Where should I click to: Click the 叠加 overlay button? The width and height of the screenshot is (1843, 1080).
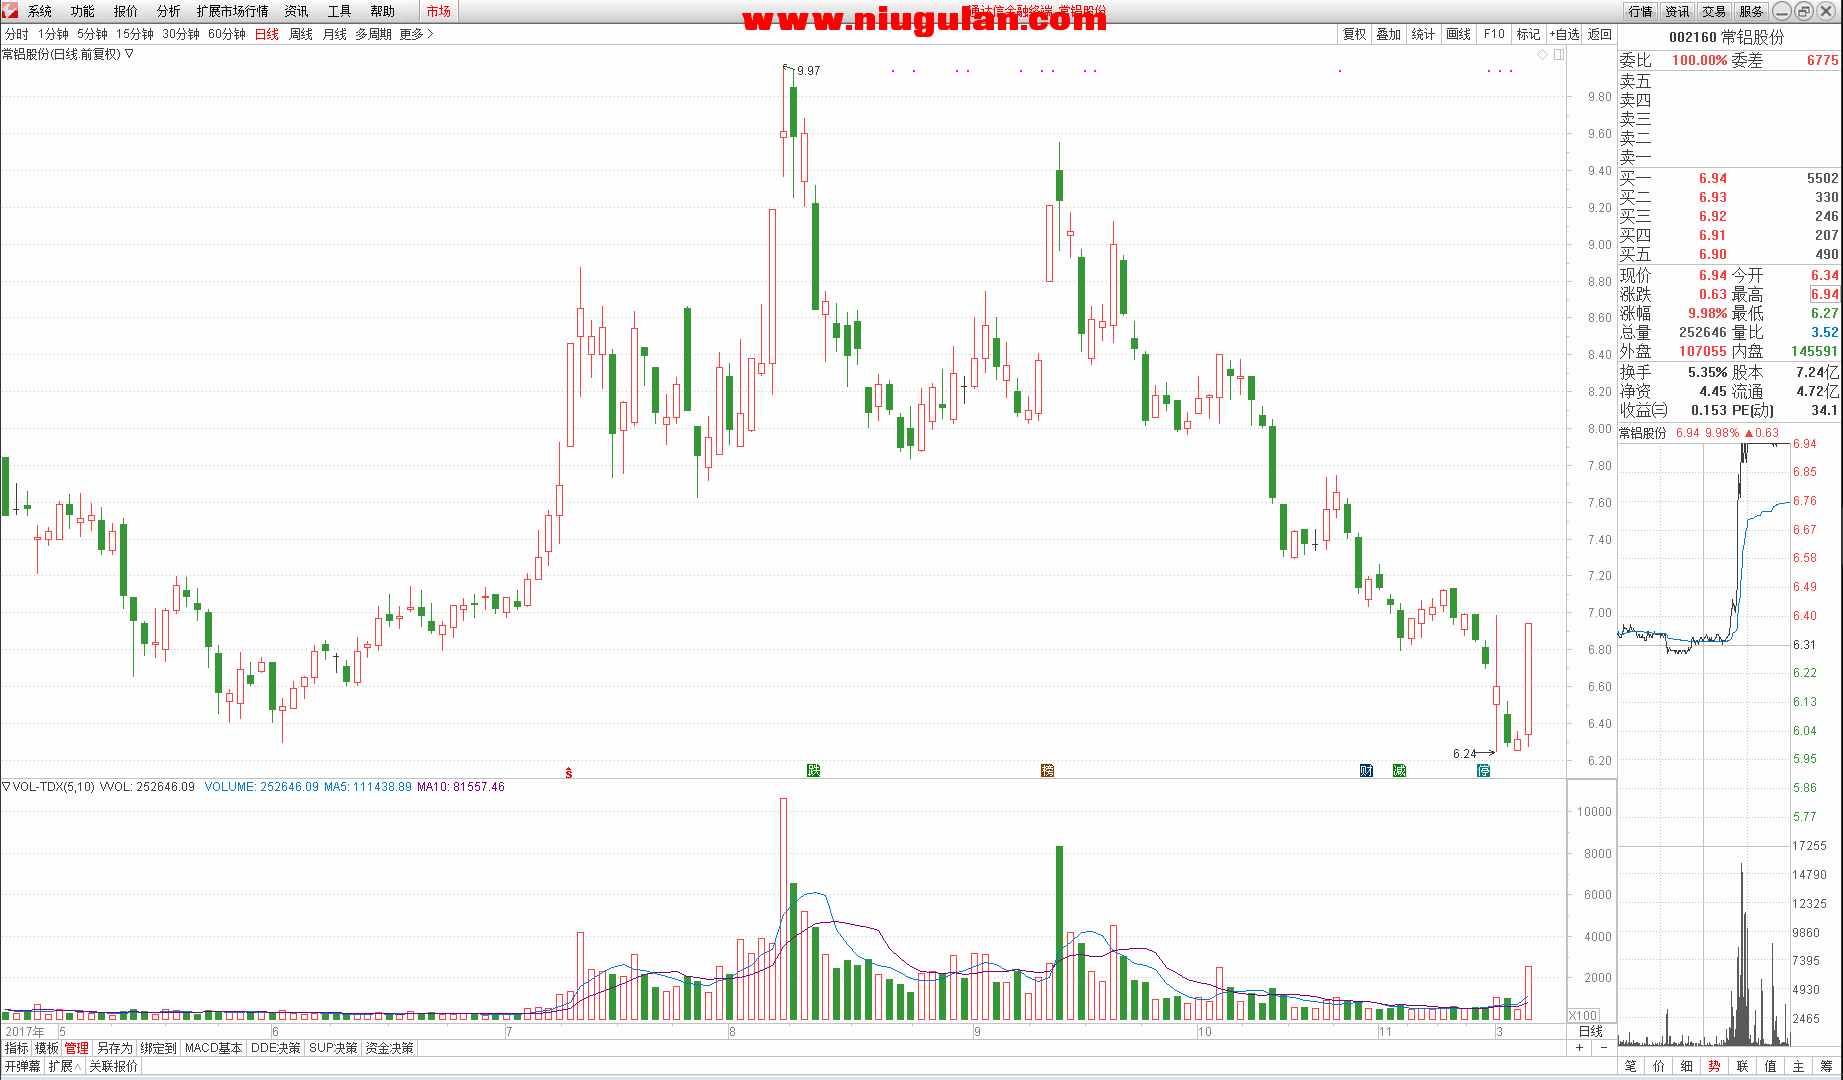click(x=1389, y=34)
